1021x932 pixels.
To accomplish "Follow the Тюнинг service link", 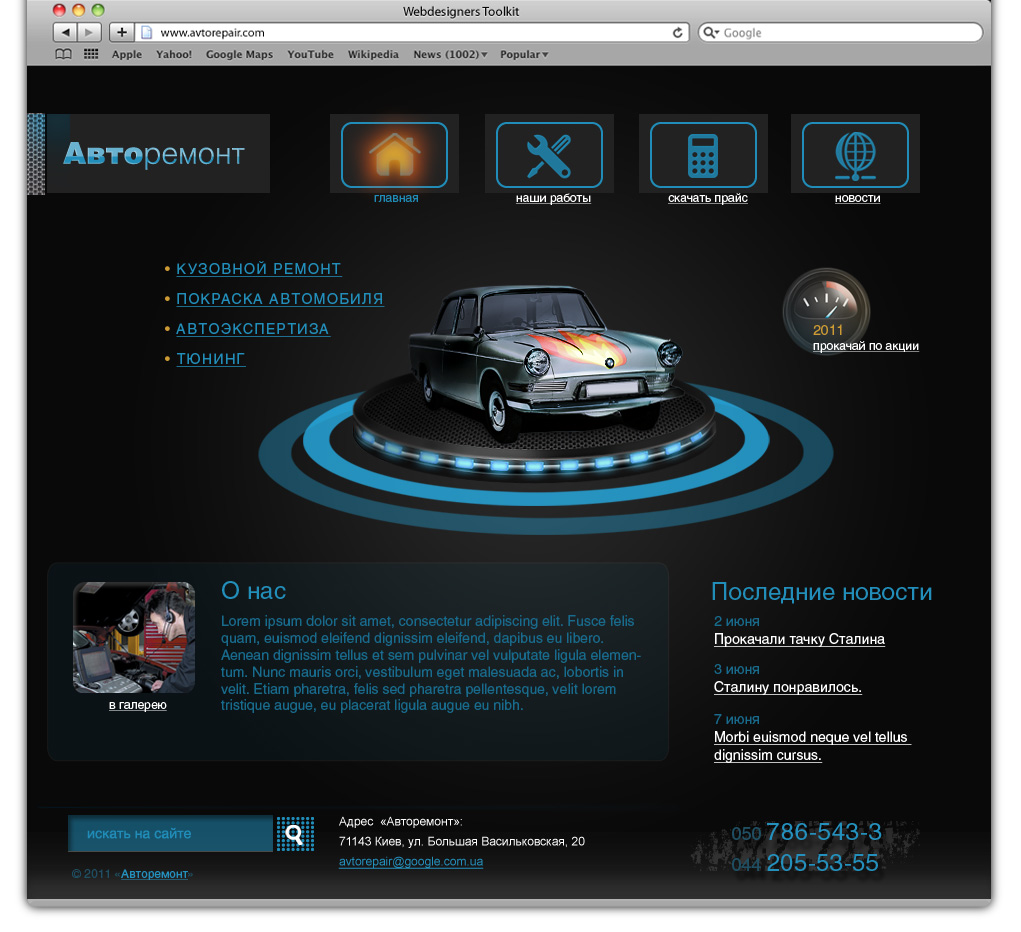I will click(x=210, y=359).
